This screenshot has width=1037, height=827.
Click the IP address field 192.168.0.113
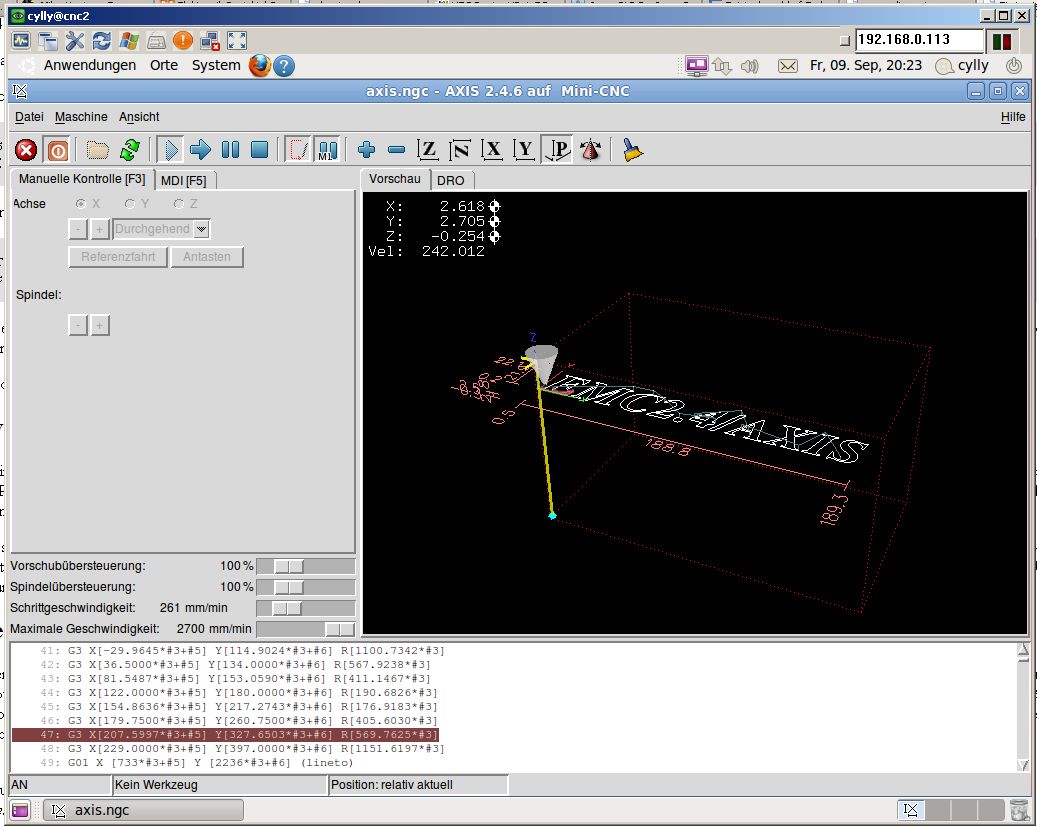pyautogui.click(x=919, y=40)
